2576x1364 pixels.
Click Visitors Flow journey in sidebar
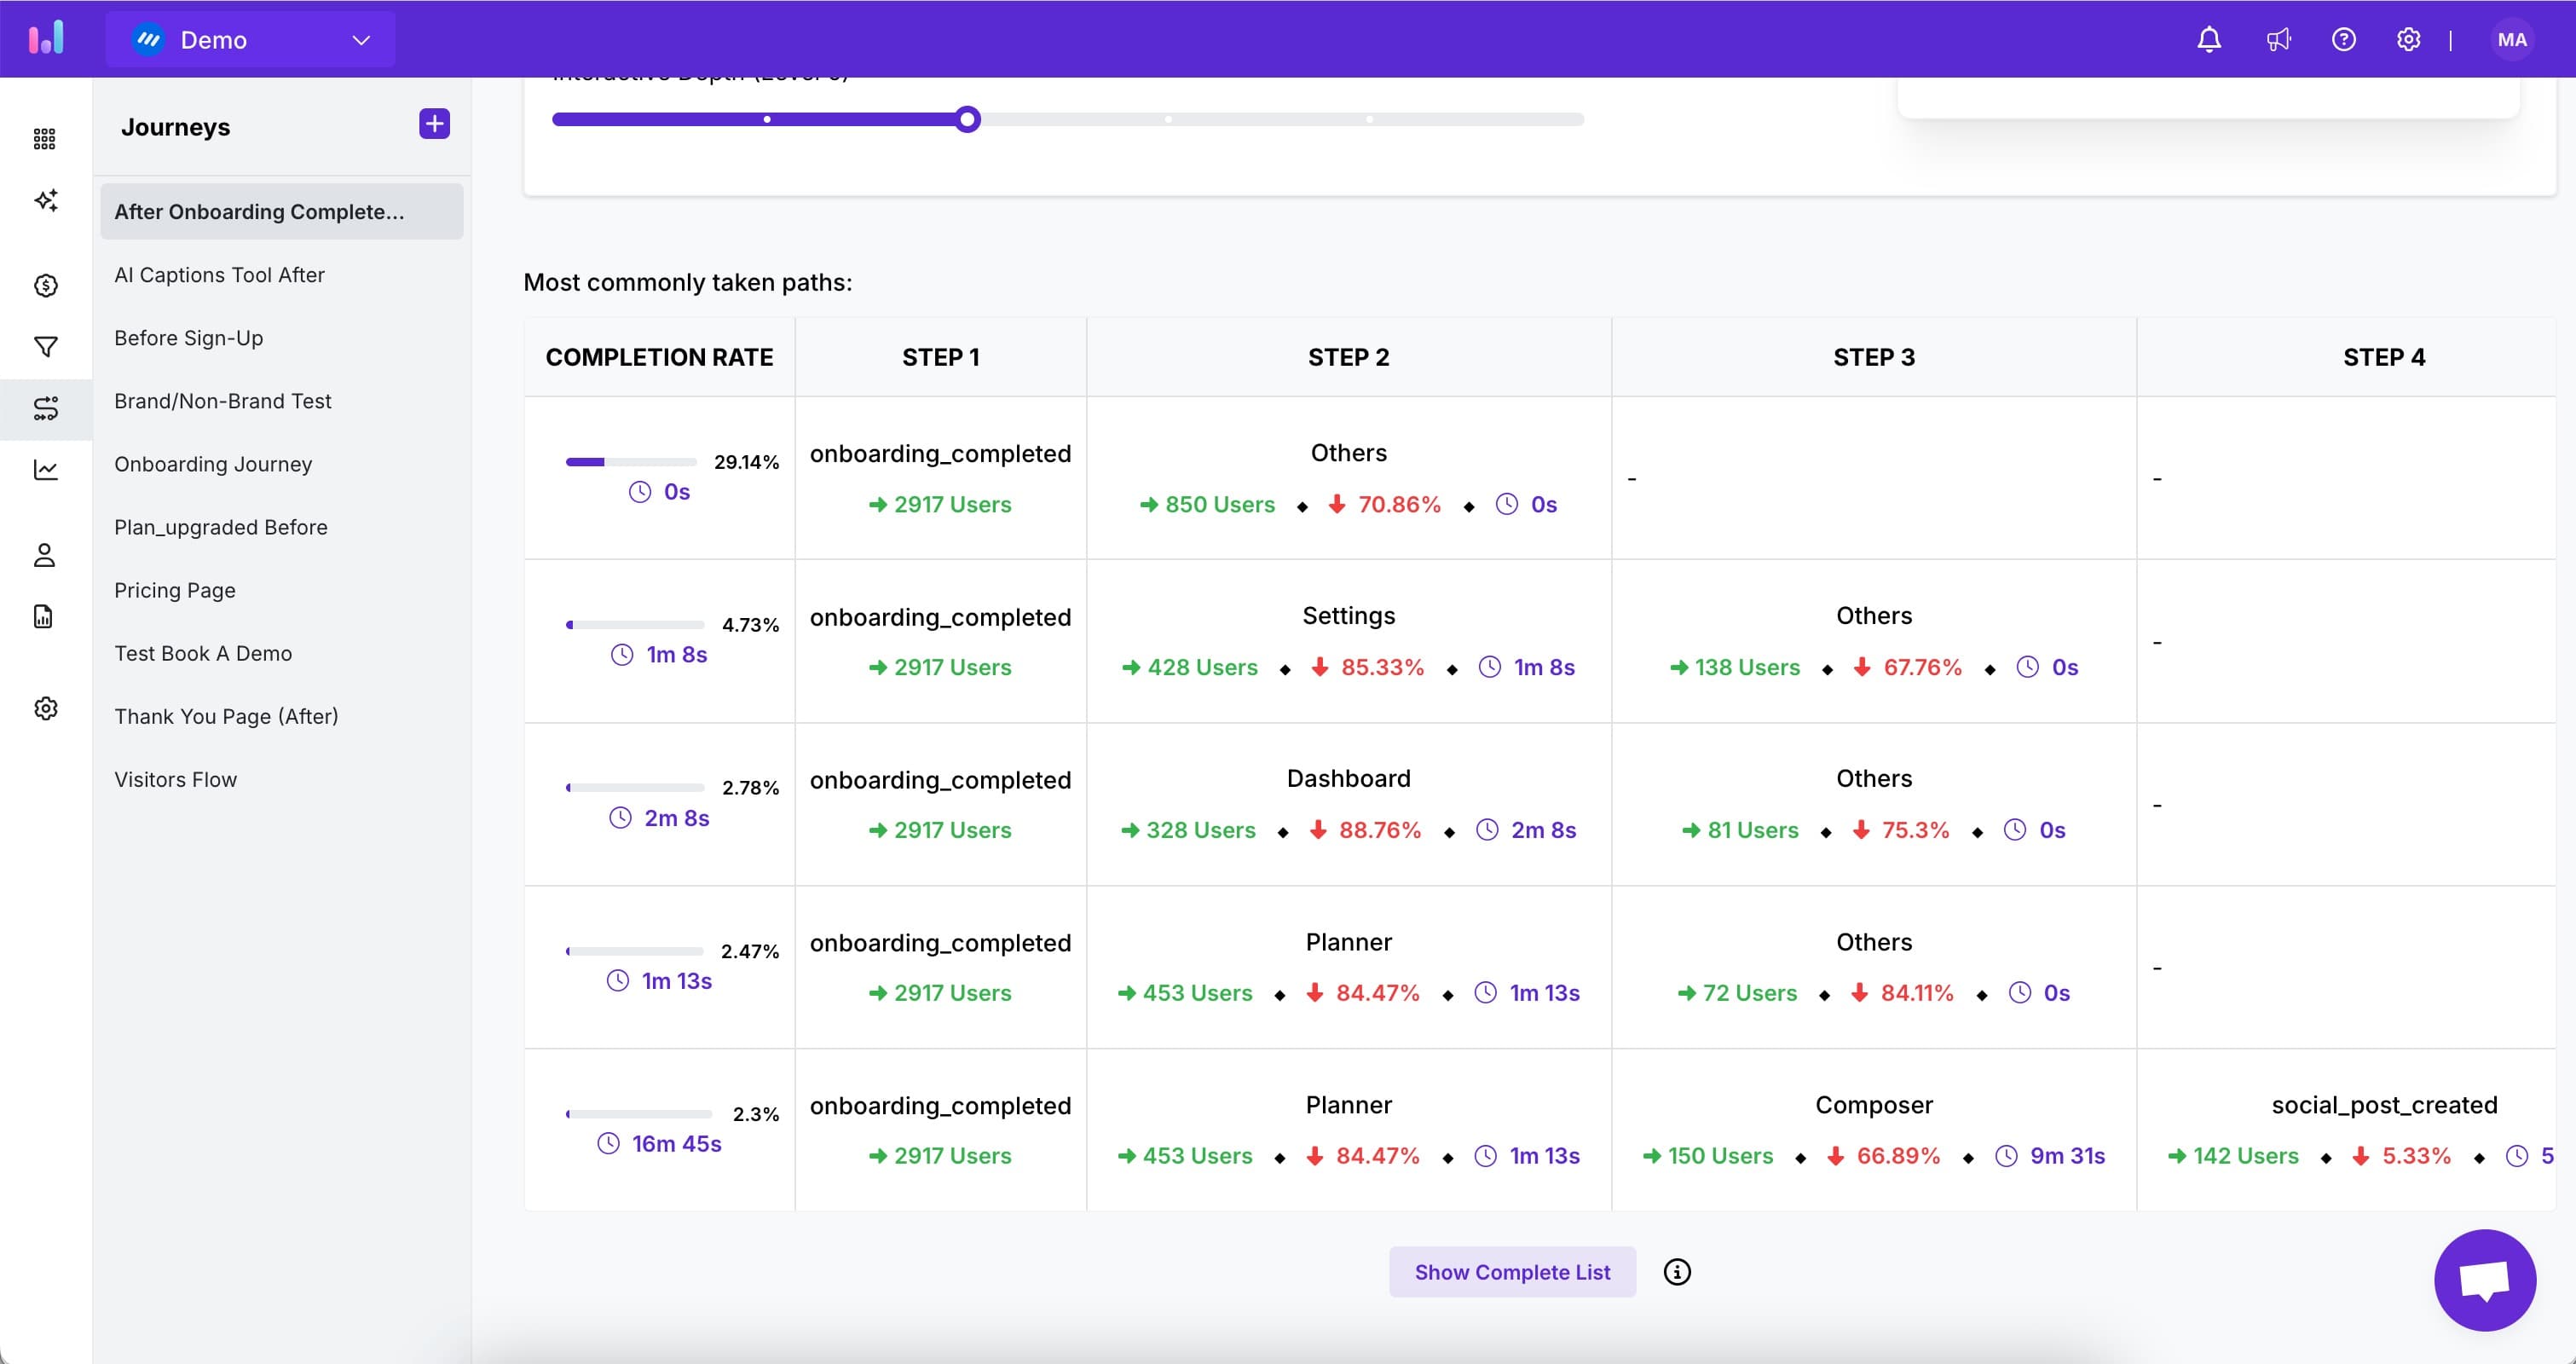[x=176, y=778]
